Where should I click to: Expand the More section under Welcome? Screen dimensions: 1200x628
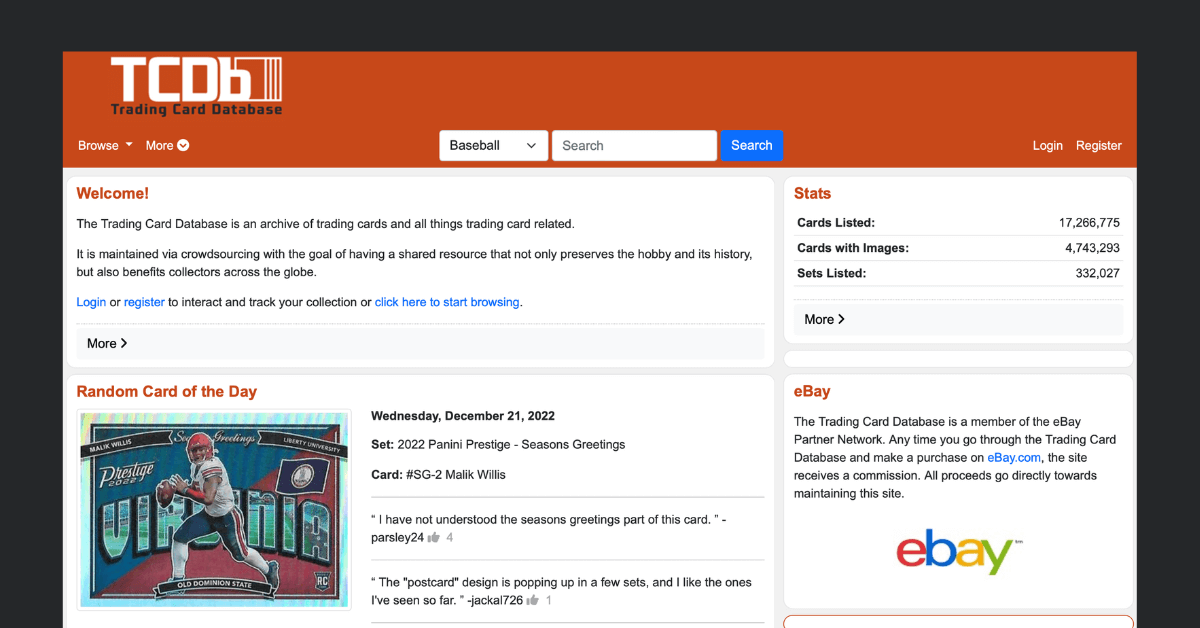(x=105, y=343)
